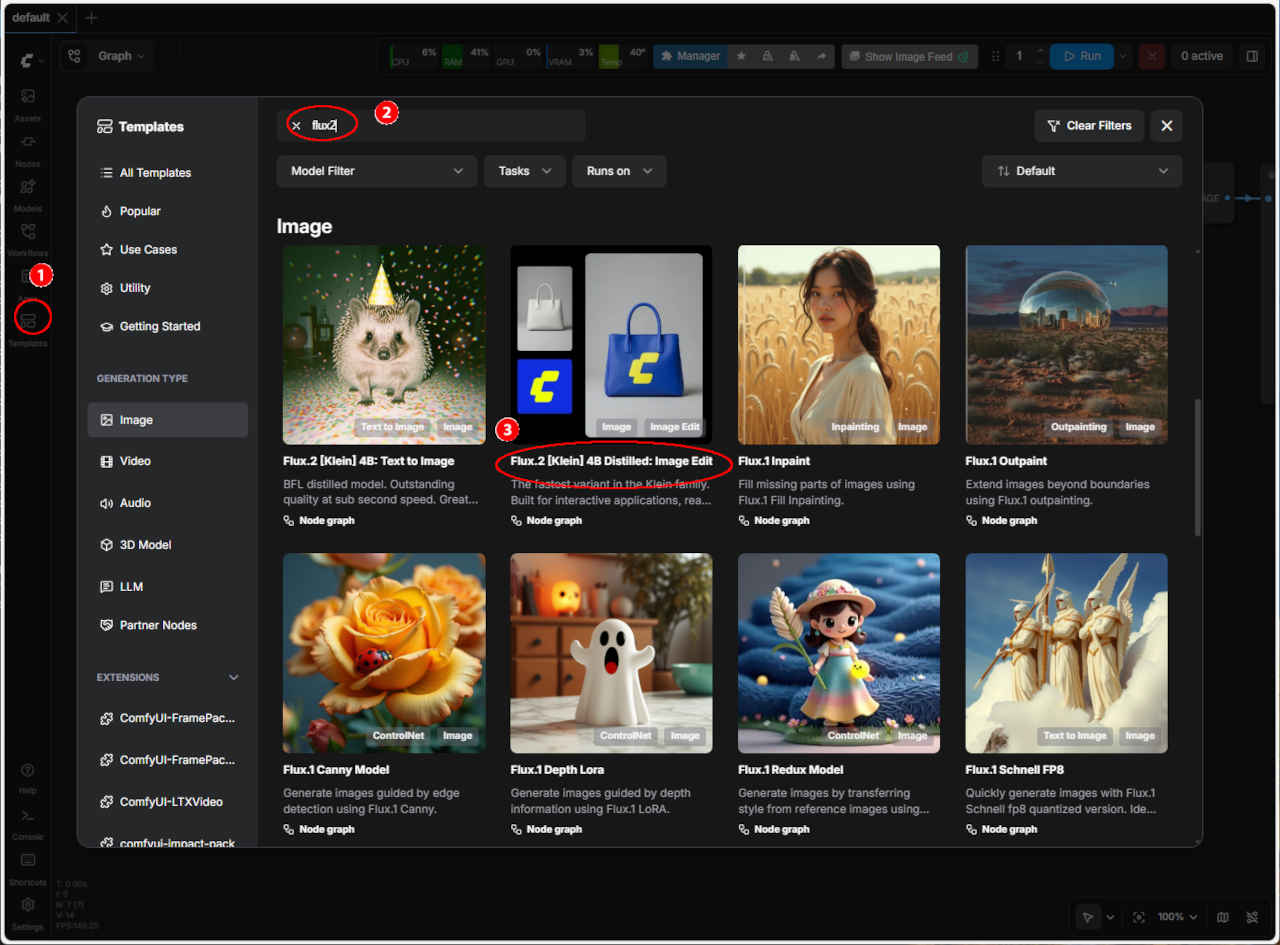This screenshot has width=1280, height=945.
Task: Click the Clear Filters button
Action: [1088, 126]
